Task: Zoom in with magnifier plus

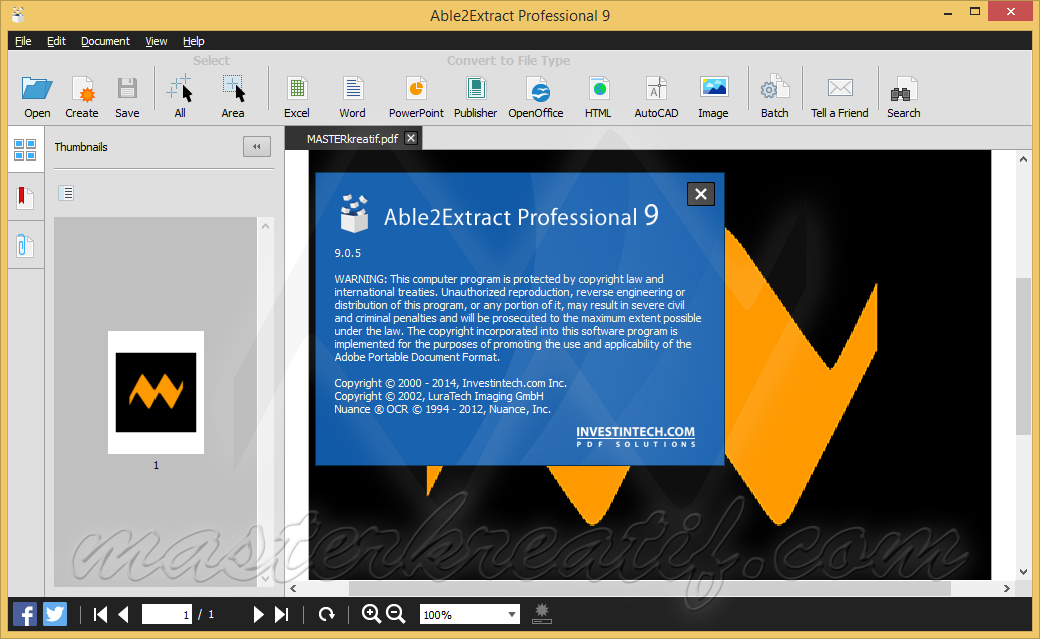Action: [371, 614]
